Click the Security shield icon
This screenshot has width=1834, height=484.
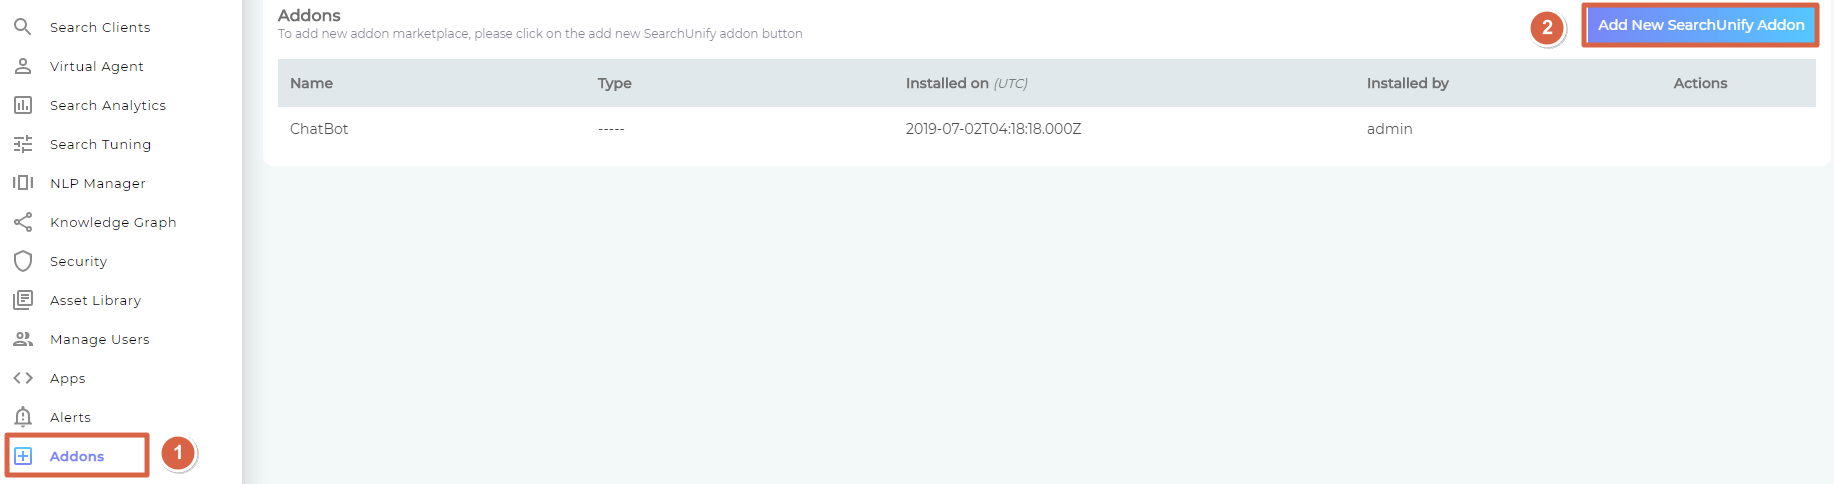[22, 261]
